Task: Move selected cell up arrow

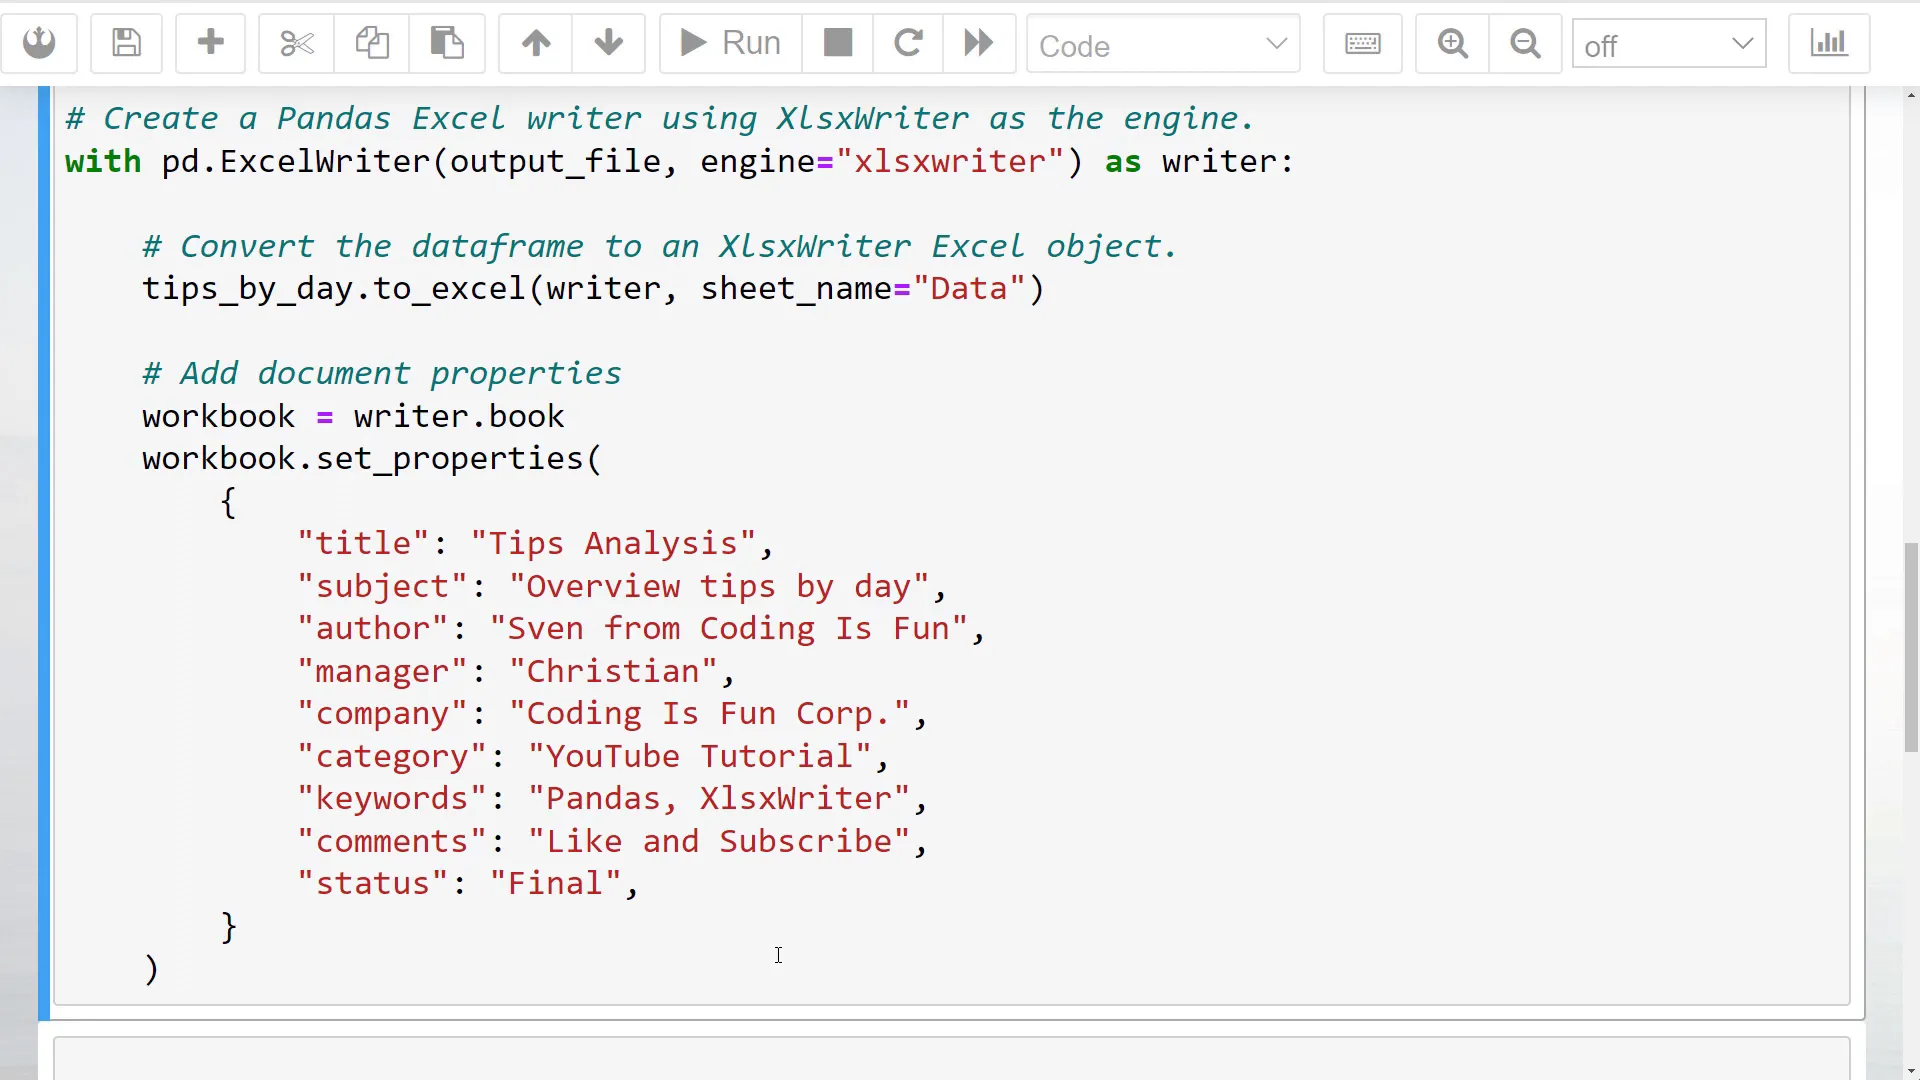Action: coord(536,43)
